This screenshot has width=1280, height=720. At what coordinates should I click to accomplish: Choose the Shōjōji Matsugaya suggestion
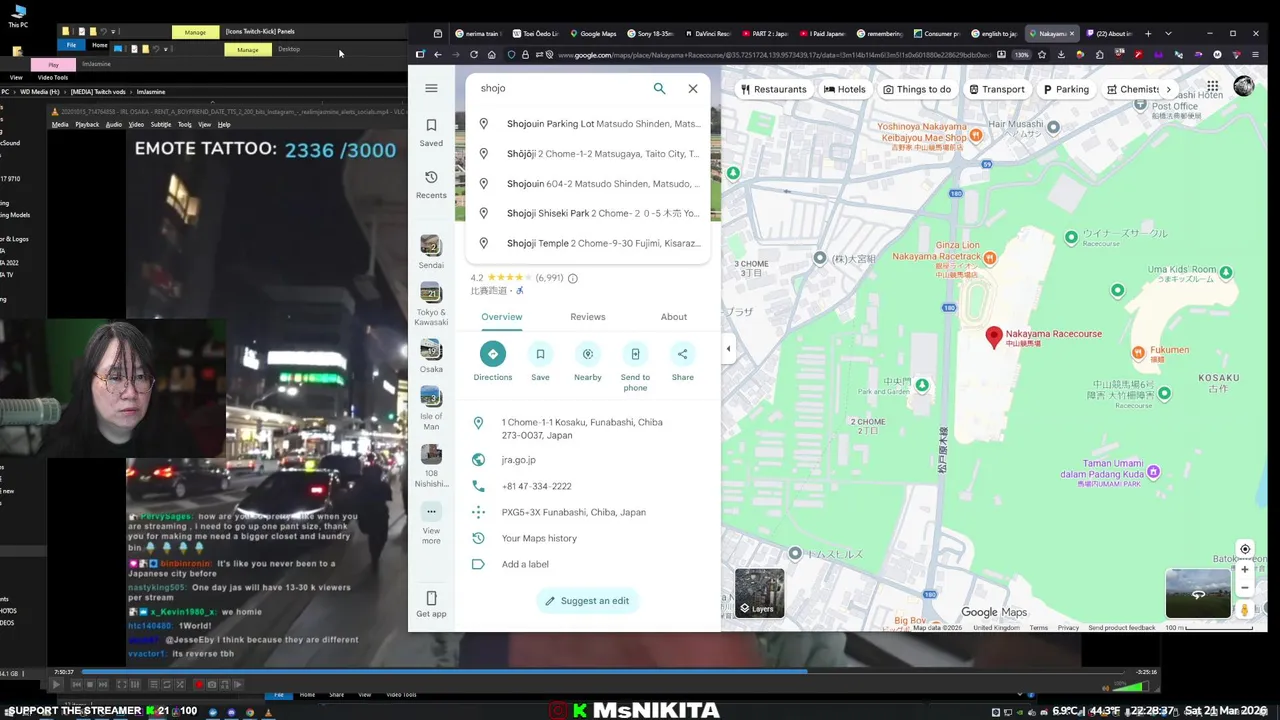click(588, 154)
